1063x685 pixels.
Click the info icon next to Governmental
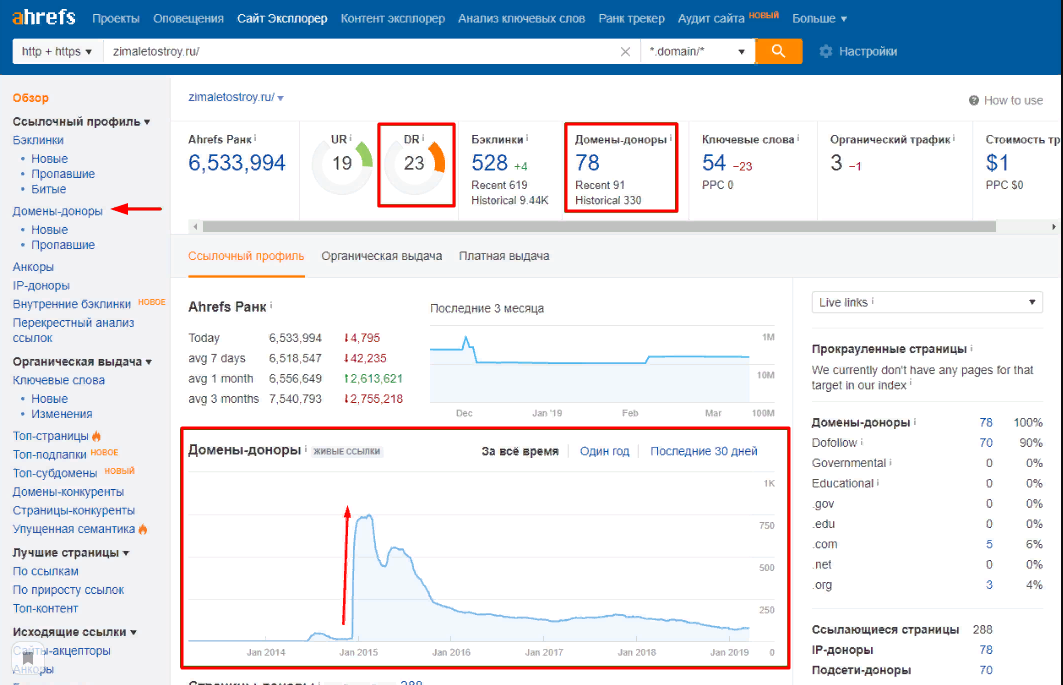[890, 462]
